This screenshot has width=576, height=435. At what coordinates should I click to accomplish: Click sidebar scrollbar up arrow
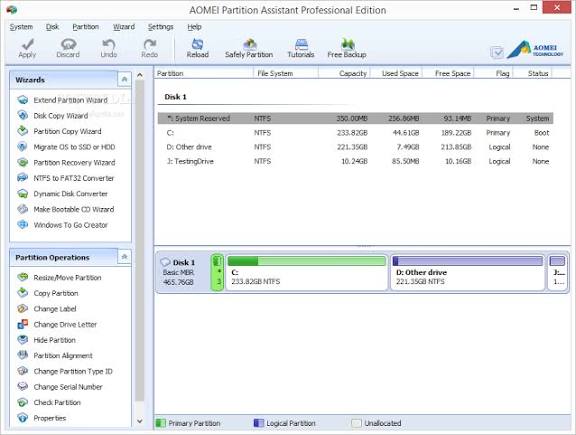pyautogui.click(x=140, y=75)
